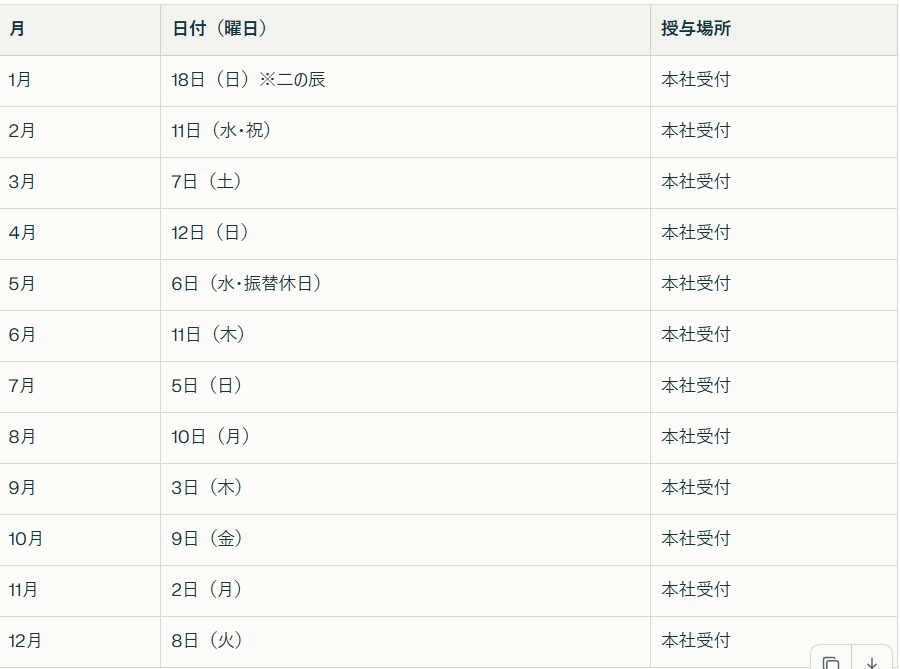Click the 授与場所 column header
900x669 pixels.
696,29
